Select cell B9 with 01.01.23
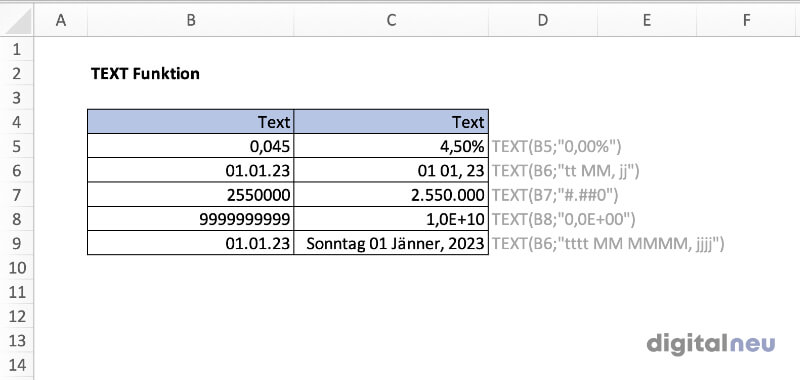 191,243
